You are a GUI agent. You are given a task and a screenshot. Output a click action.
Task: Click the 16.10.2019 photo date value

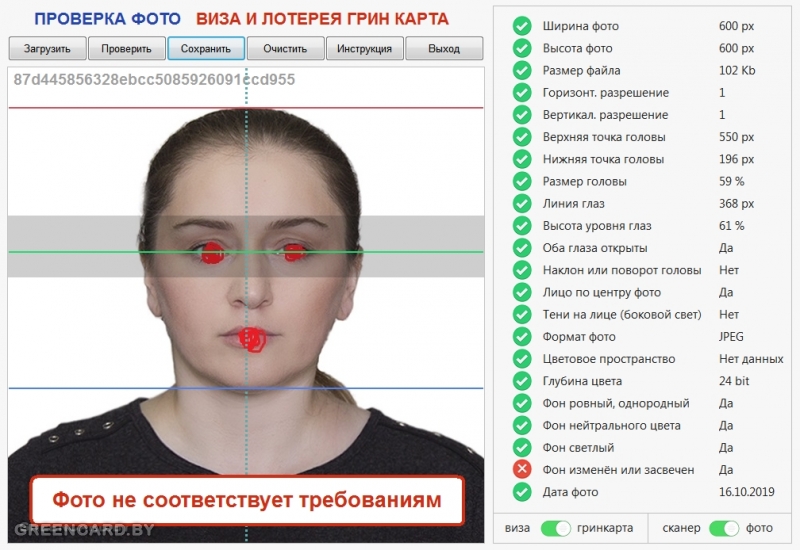coord(746,492)
